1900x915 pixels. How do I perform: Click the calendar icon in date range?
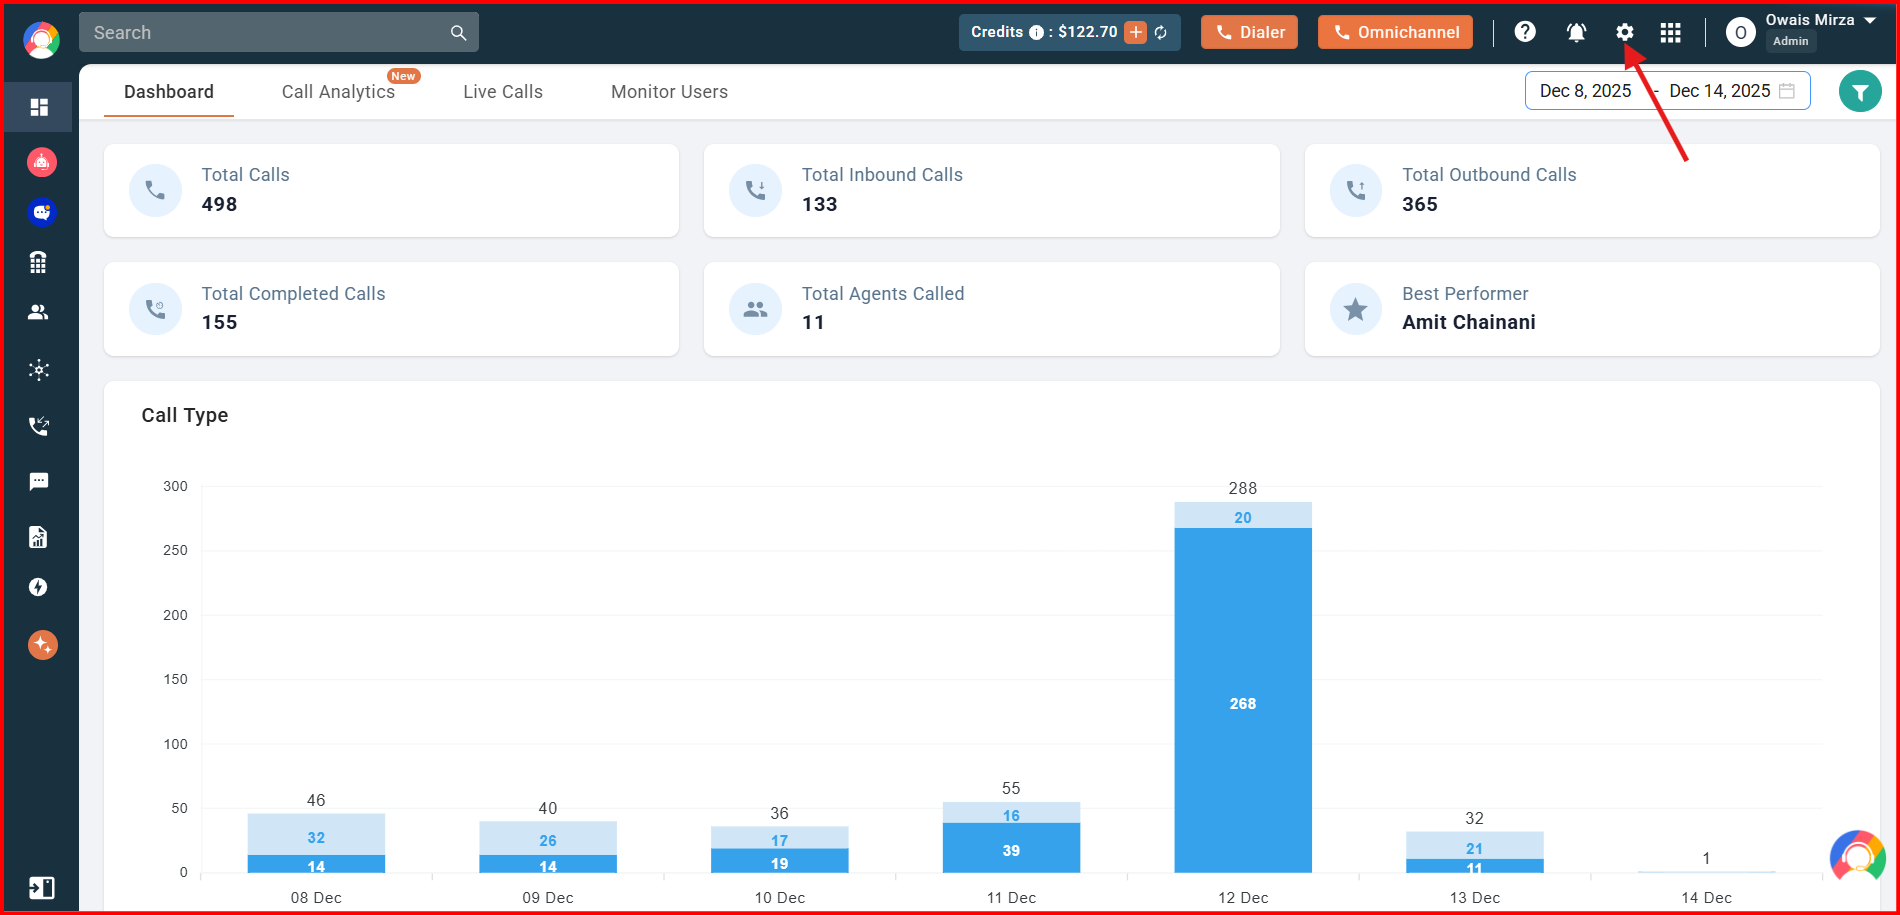[1787, 91]
